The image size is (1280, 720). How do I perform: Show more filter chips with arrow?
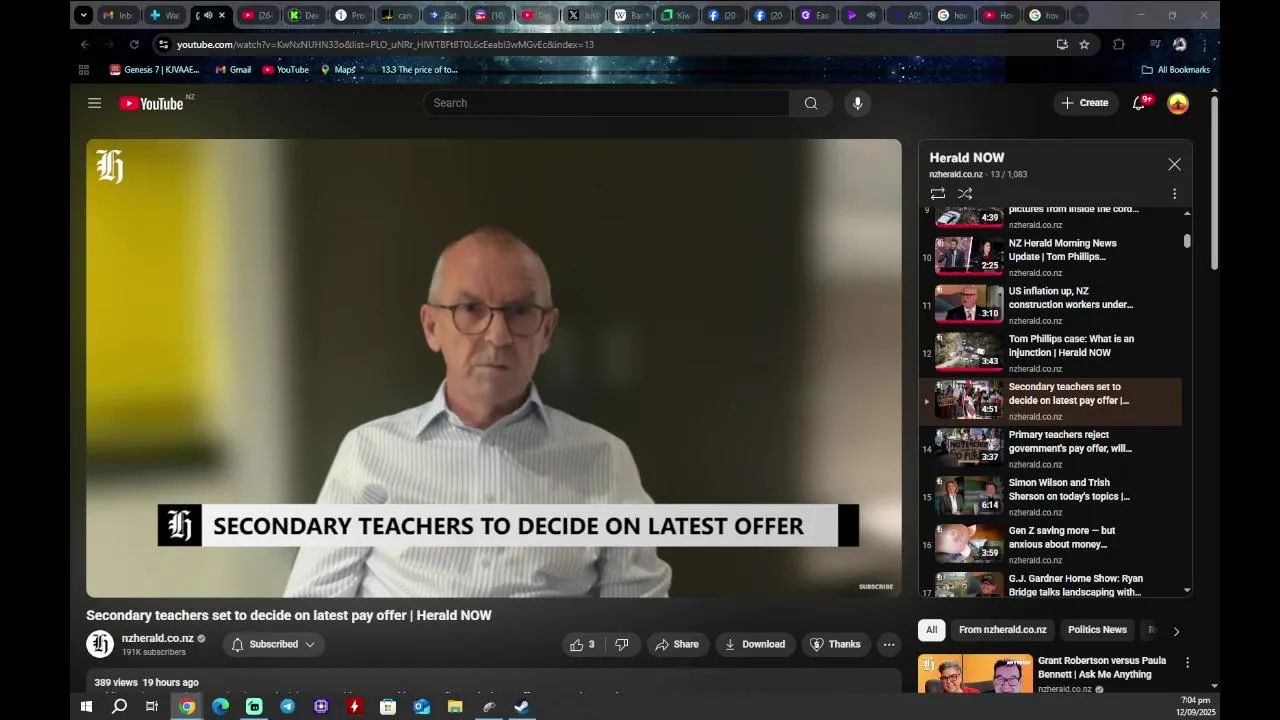click(x=1176, y=631)
